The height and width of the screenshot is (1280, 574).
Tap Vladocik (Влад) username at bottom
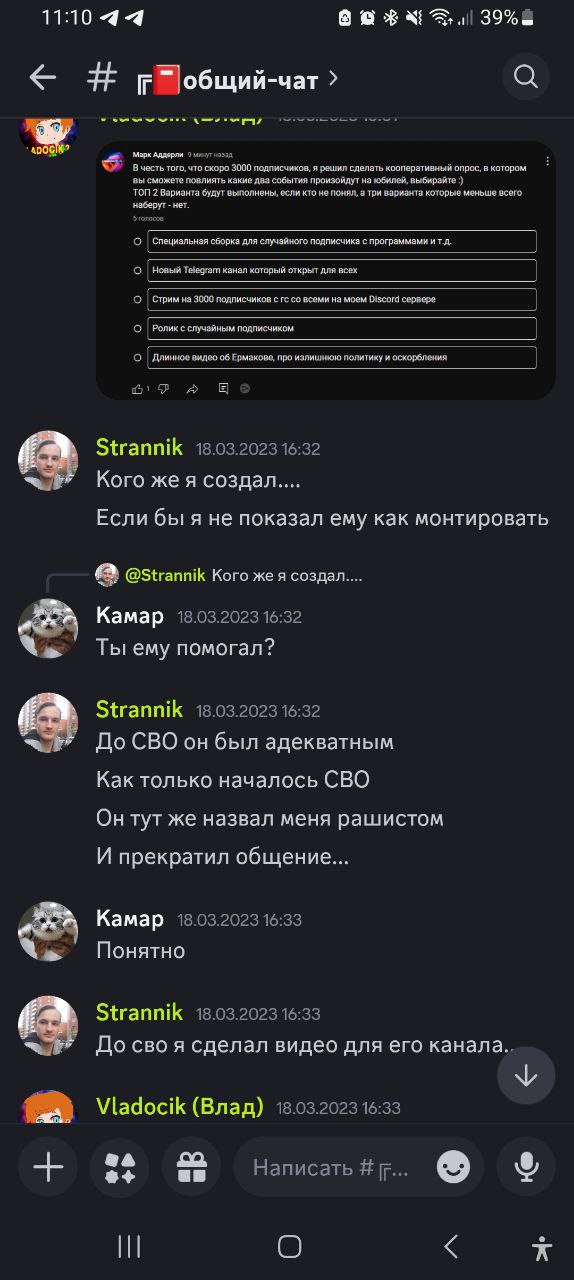tap(180, 1107)
